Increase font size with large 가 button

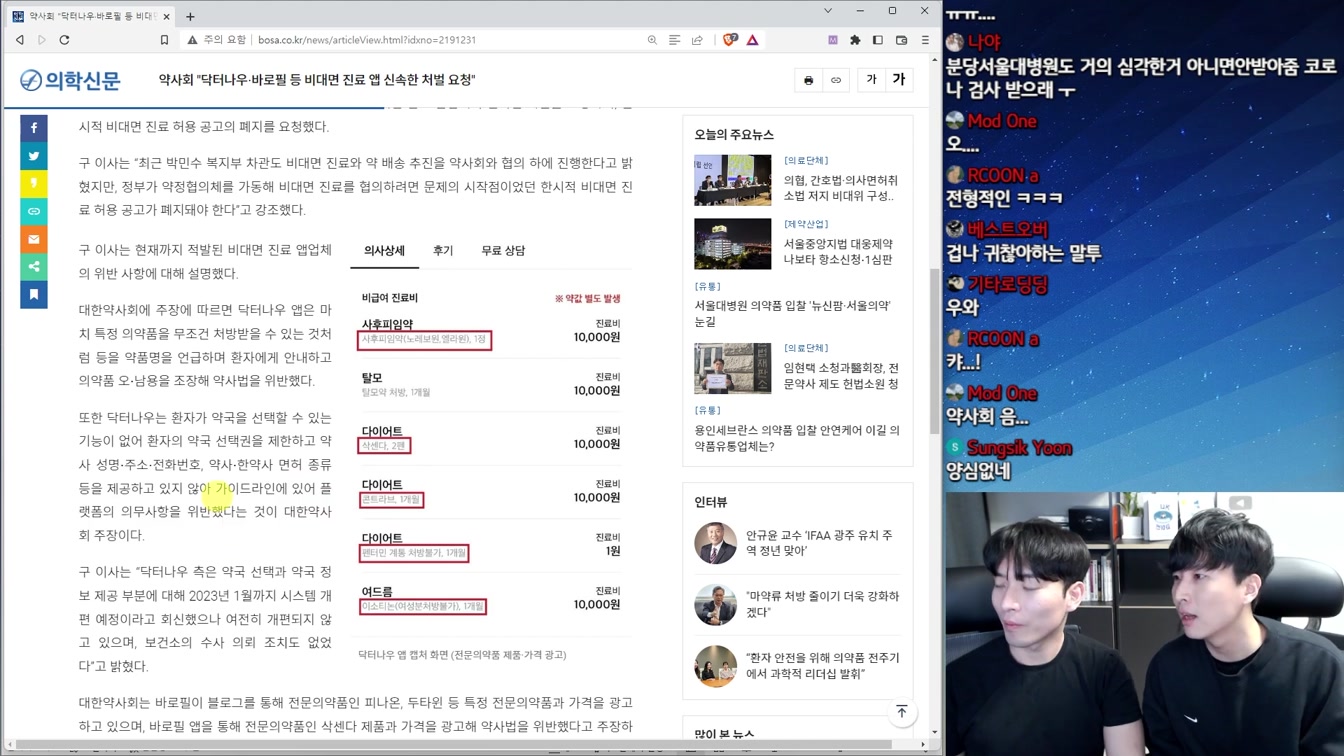pos(899,80)
